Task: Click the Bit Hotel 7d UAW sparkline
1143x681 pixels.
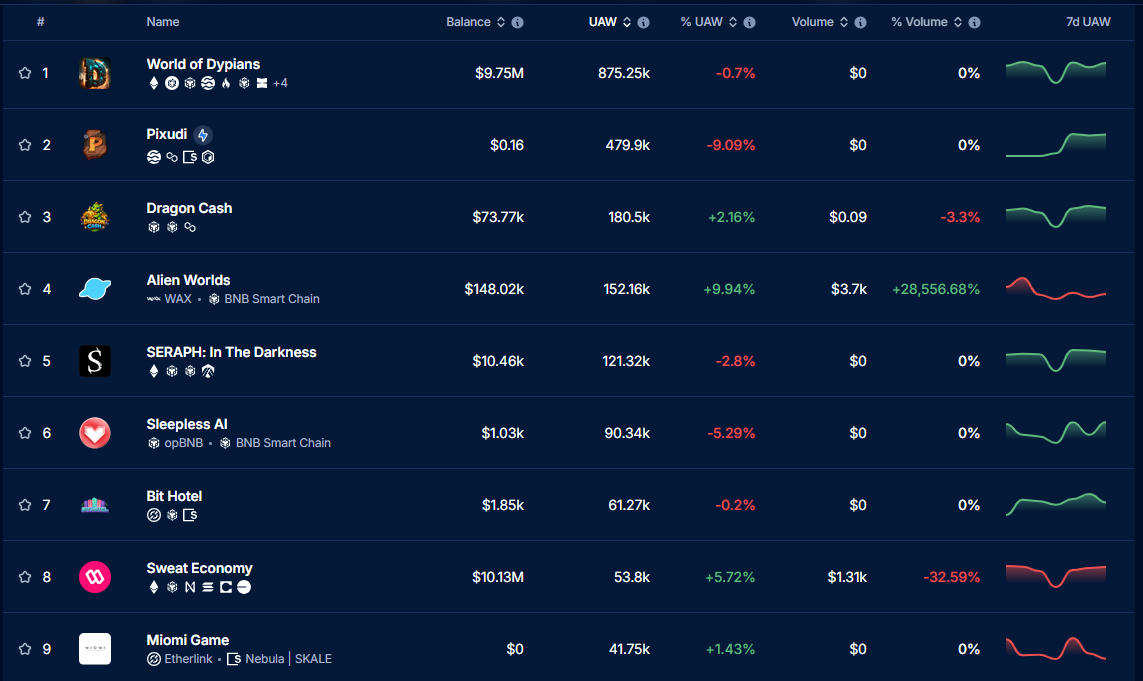Action: 1056,504
